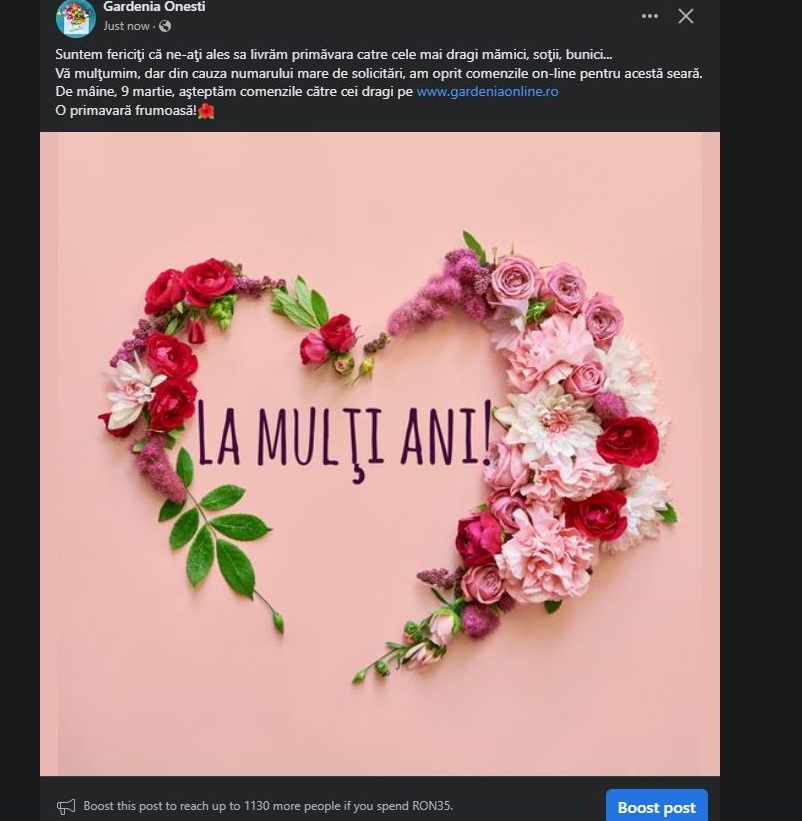The width and height of the screenshot is (802, 821).
Task: Click the large white dahlia in the photo
Action: [x=549, y=419]
